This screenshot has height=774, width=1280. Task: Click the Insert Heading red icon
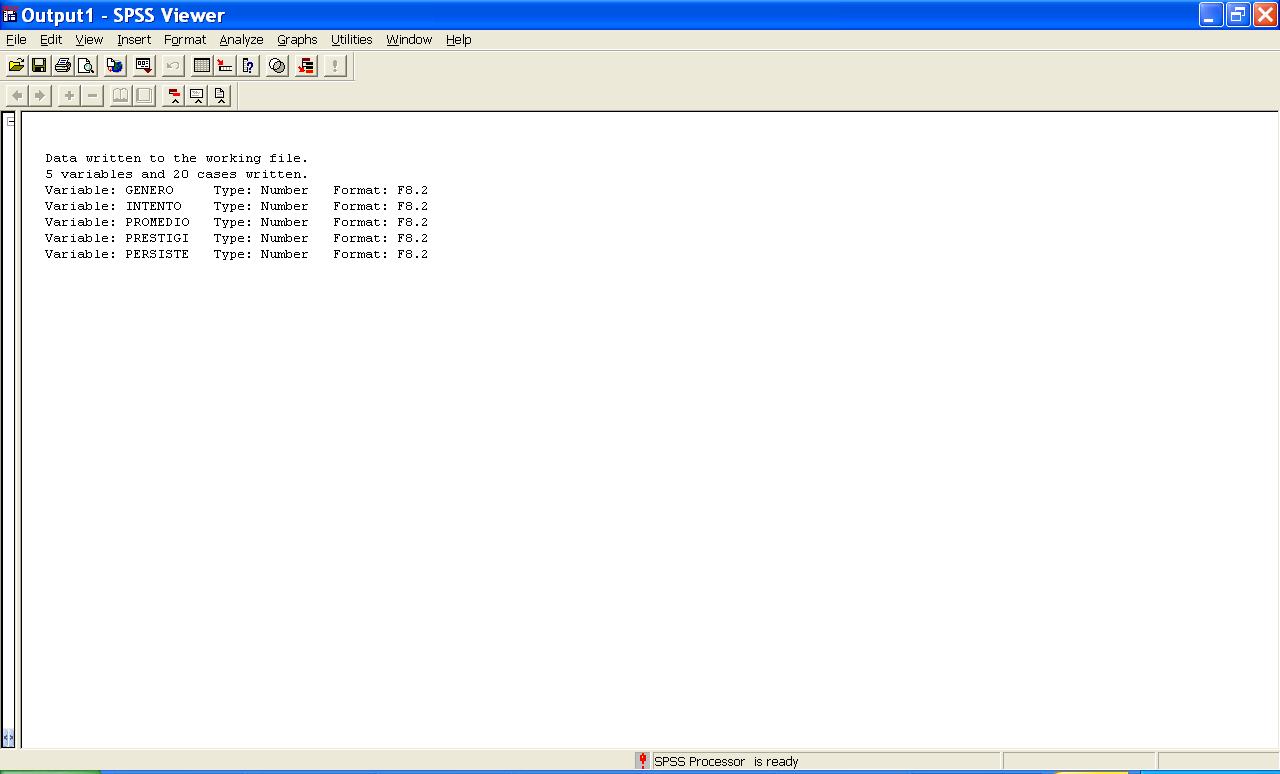tap(174, 96)
